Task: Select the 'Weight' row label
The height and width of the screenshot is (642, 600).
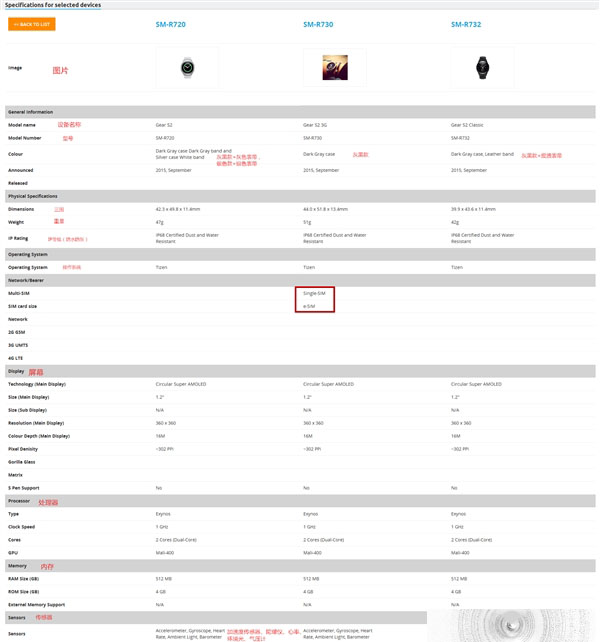Action: tap(16, 222)
